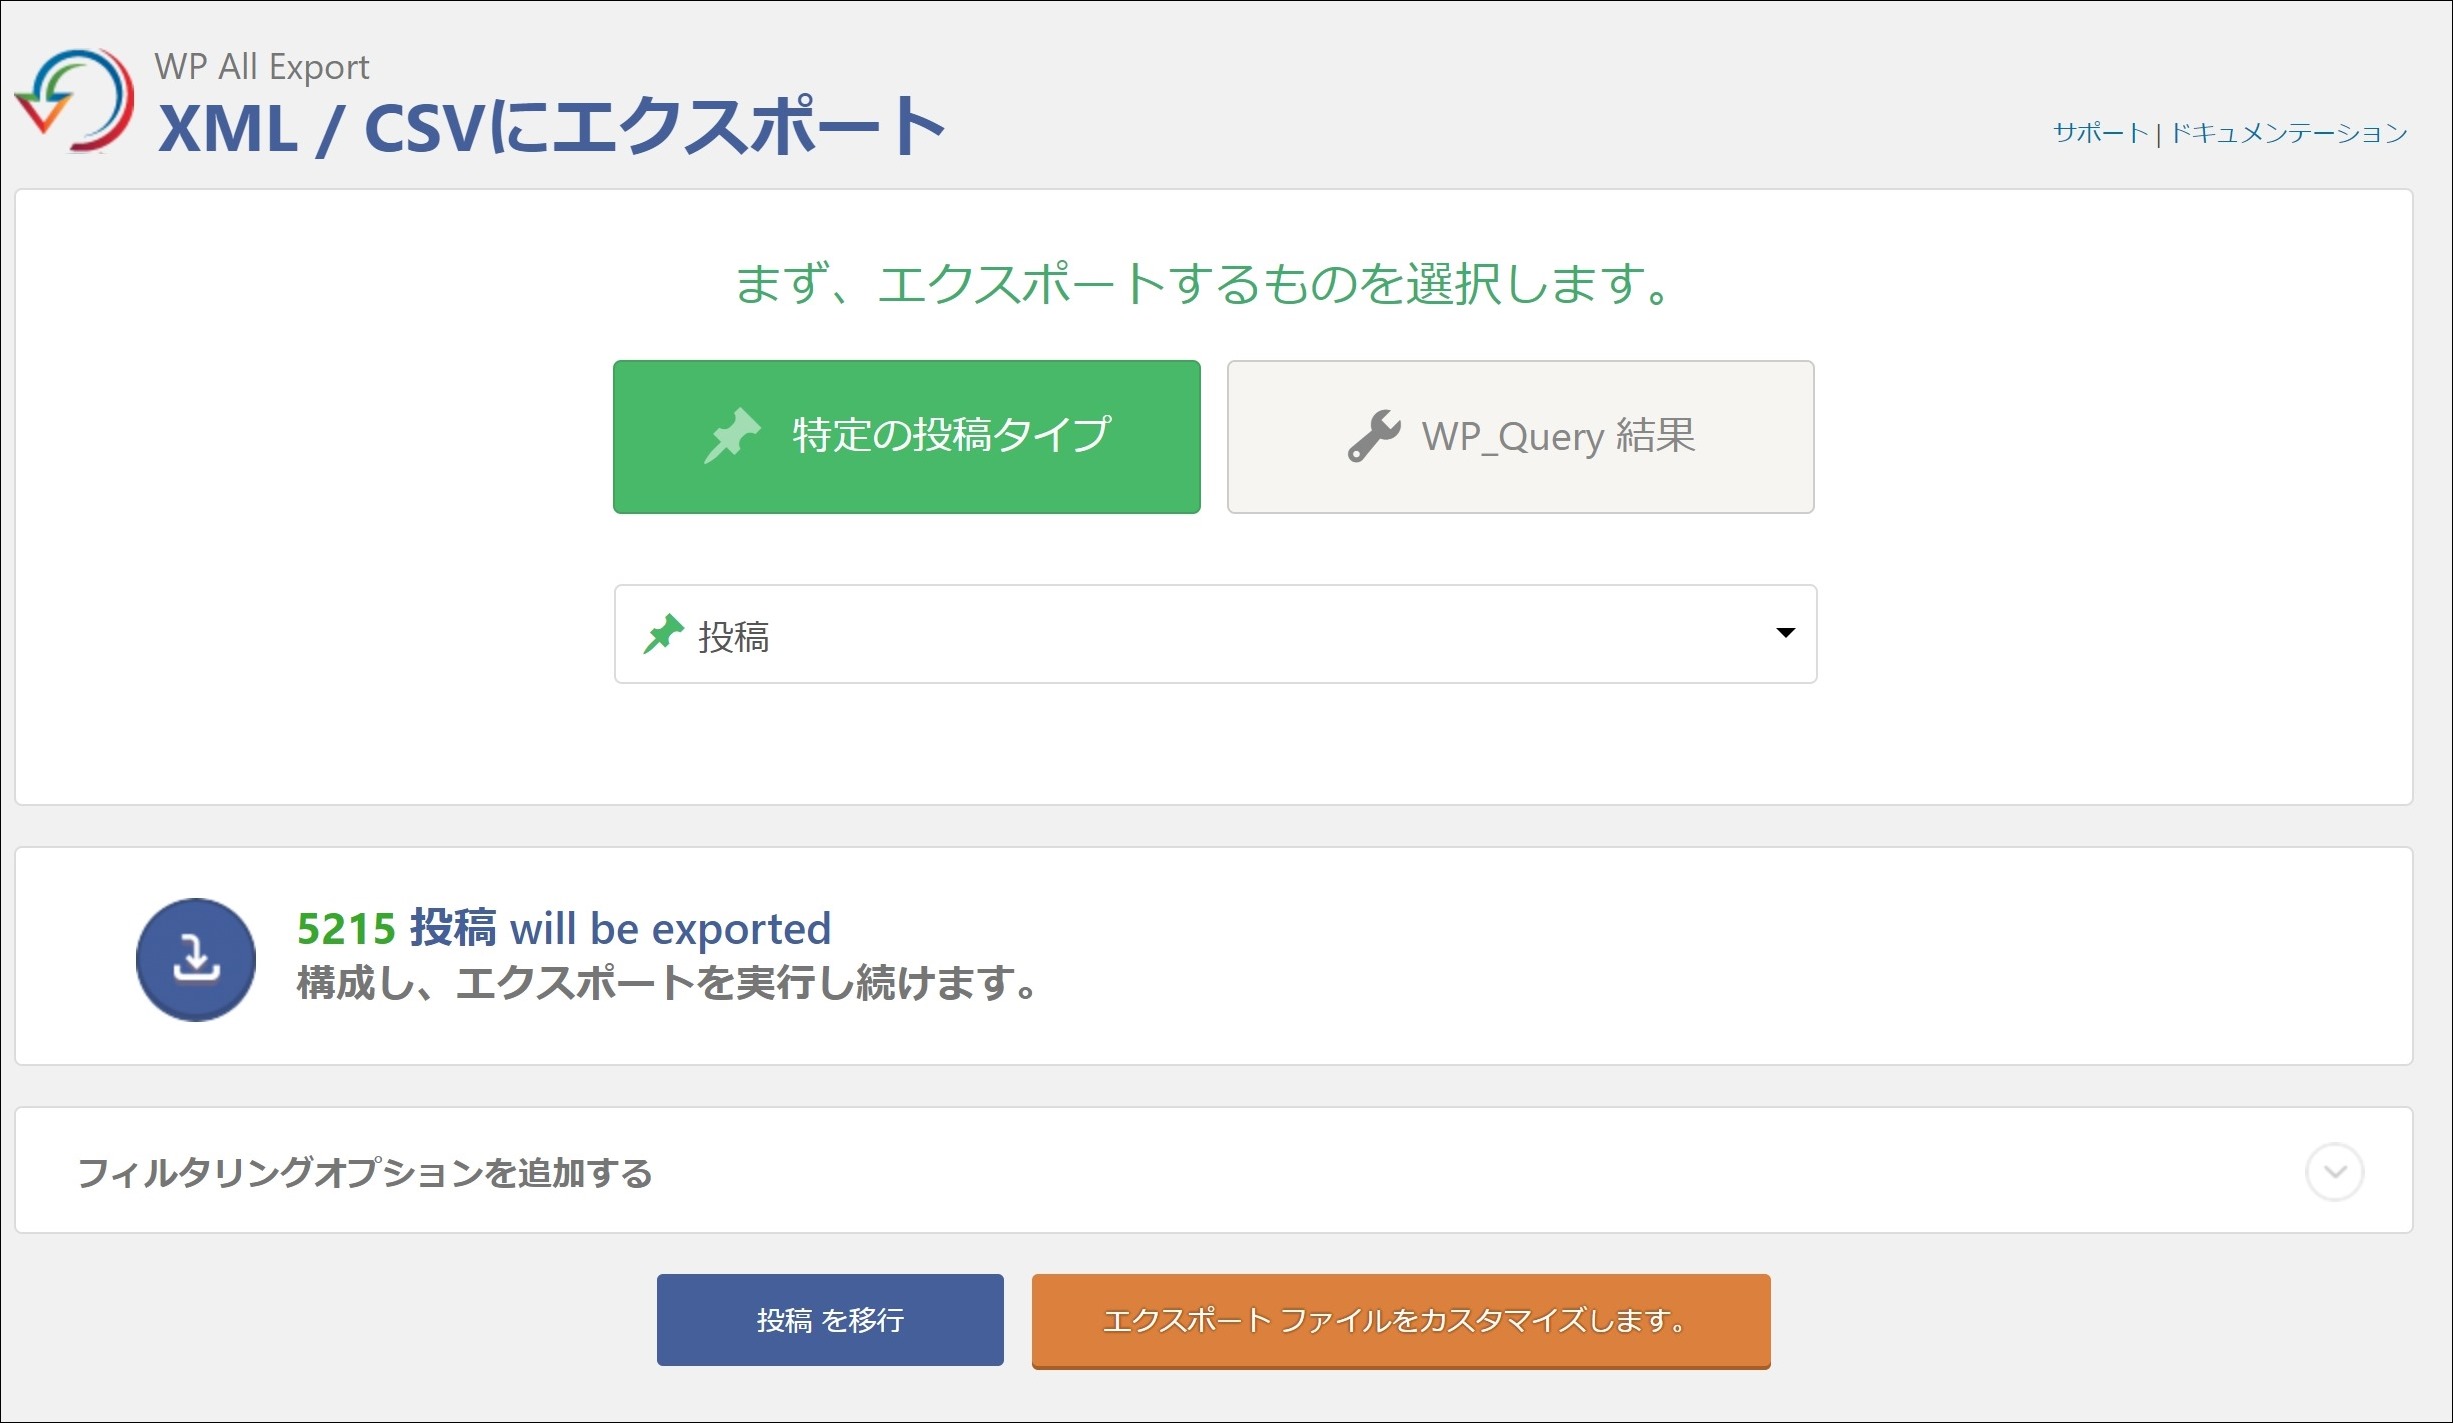Image resolution: width=2453 pixels, height=1423 pixels.
Task: Click the dropdown arrow of the 投稿 selector
Action: point(1785,633)
